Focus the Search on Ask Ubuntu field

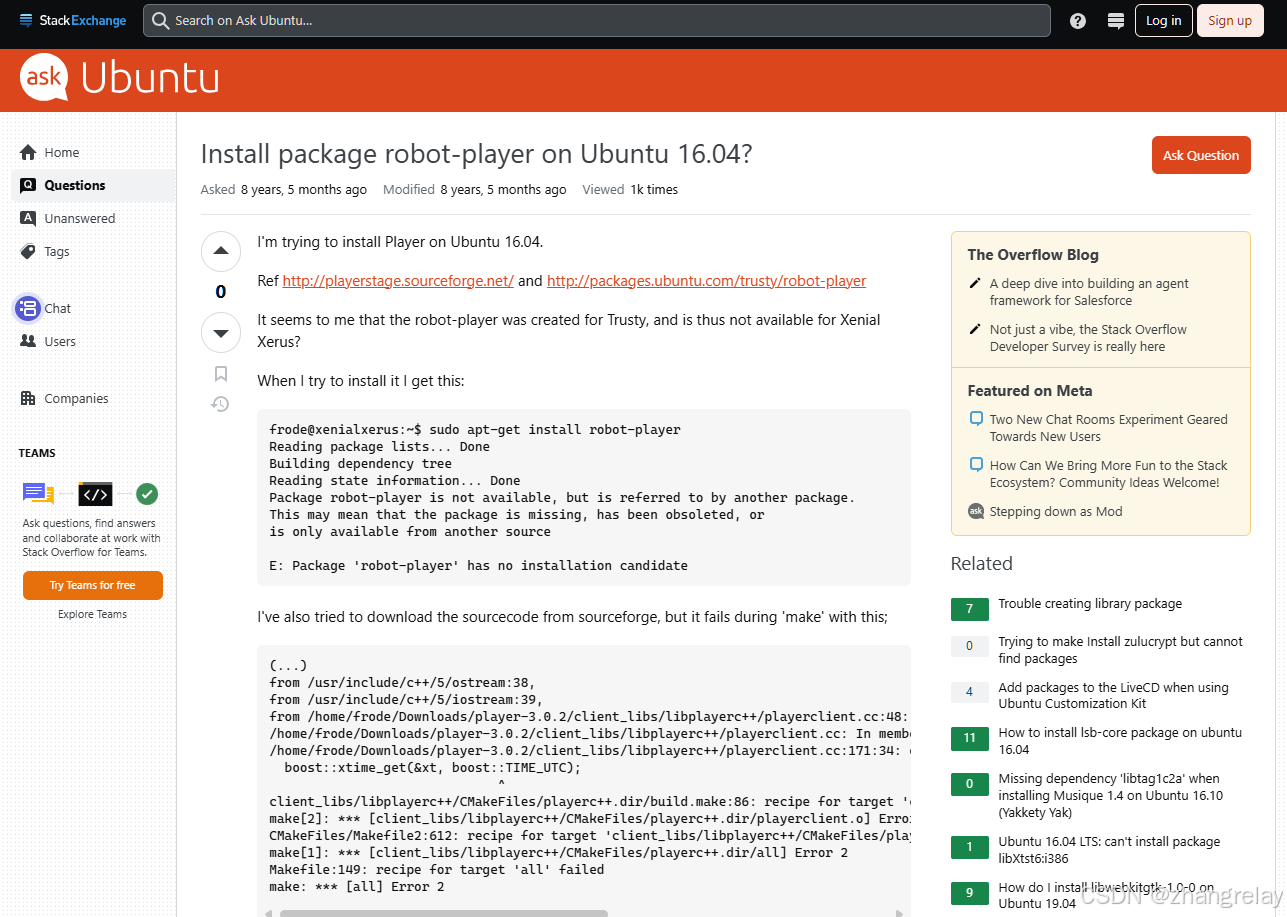596,20
